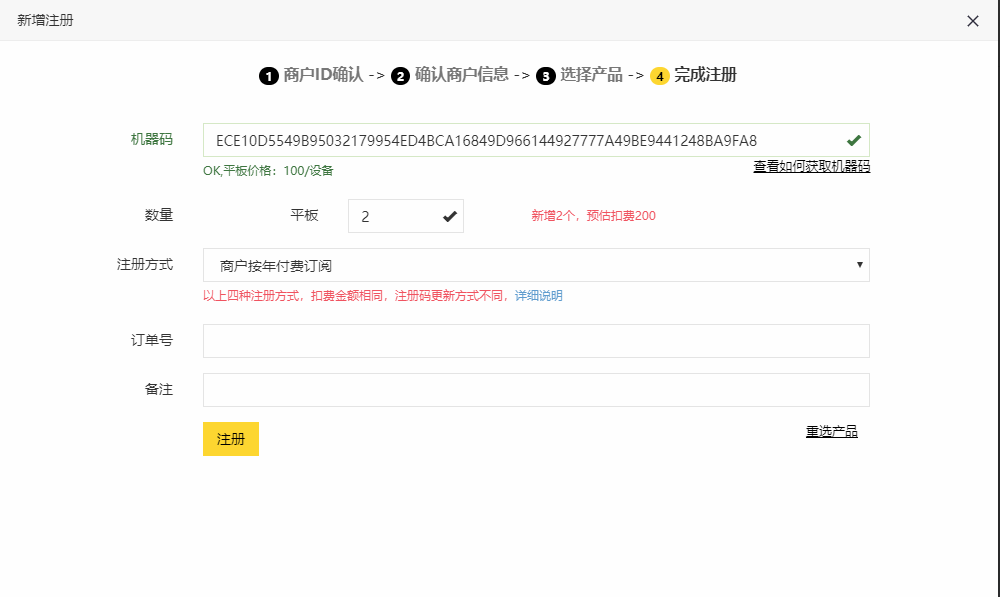Click step 1 circle icon 商户ID确认

(x=268, y=77)
